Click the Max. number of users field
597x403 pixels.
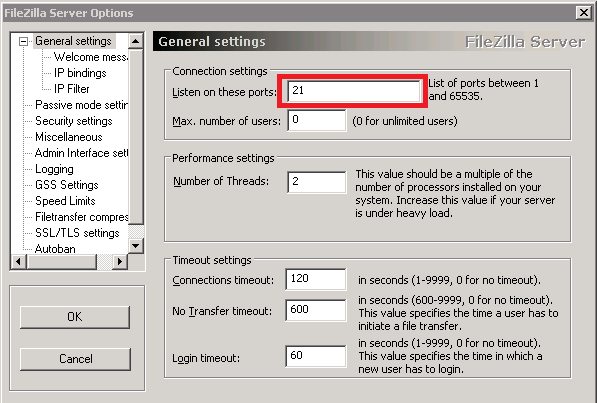[x=317, y=120]
